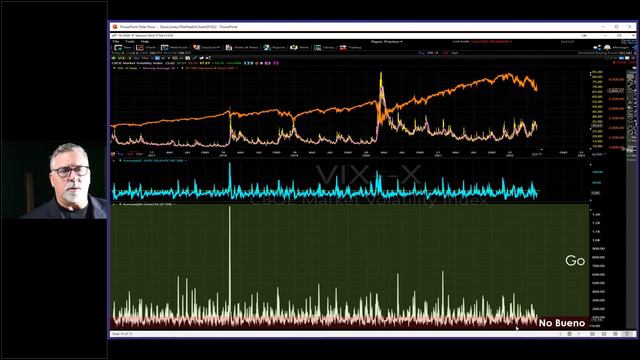Expand the SP-500 comparison legend dropdown
Viewport: 640px width, 360px height.
click(210, 68)
